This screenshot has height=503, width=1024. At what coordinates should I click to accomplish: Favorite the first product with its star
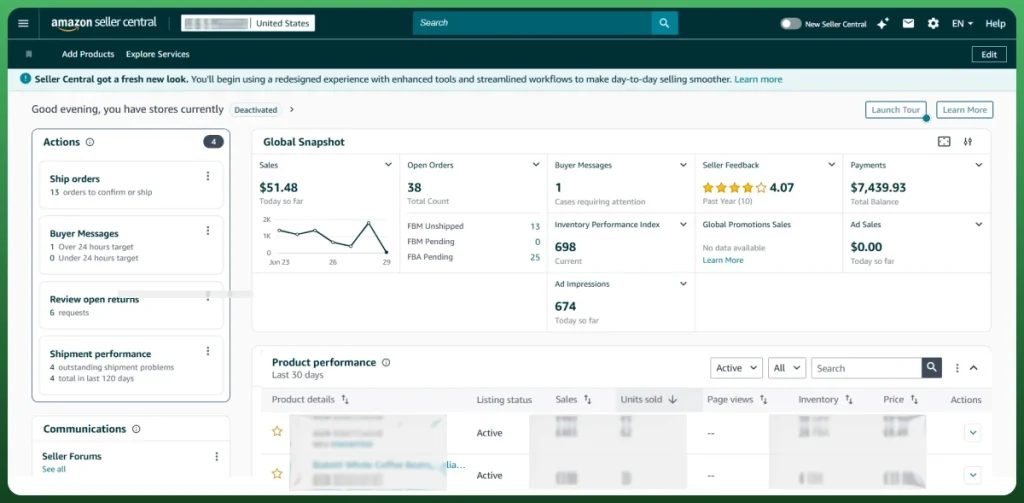pyautogui.click(x=277, y=431)
